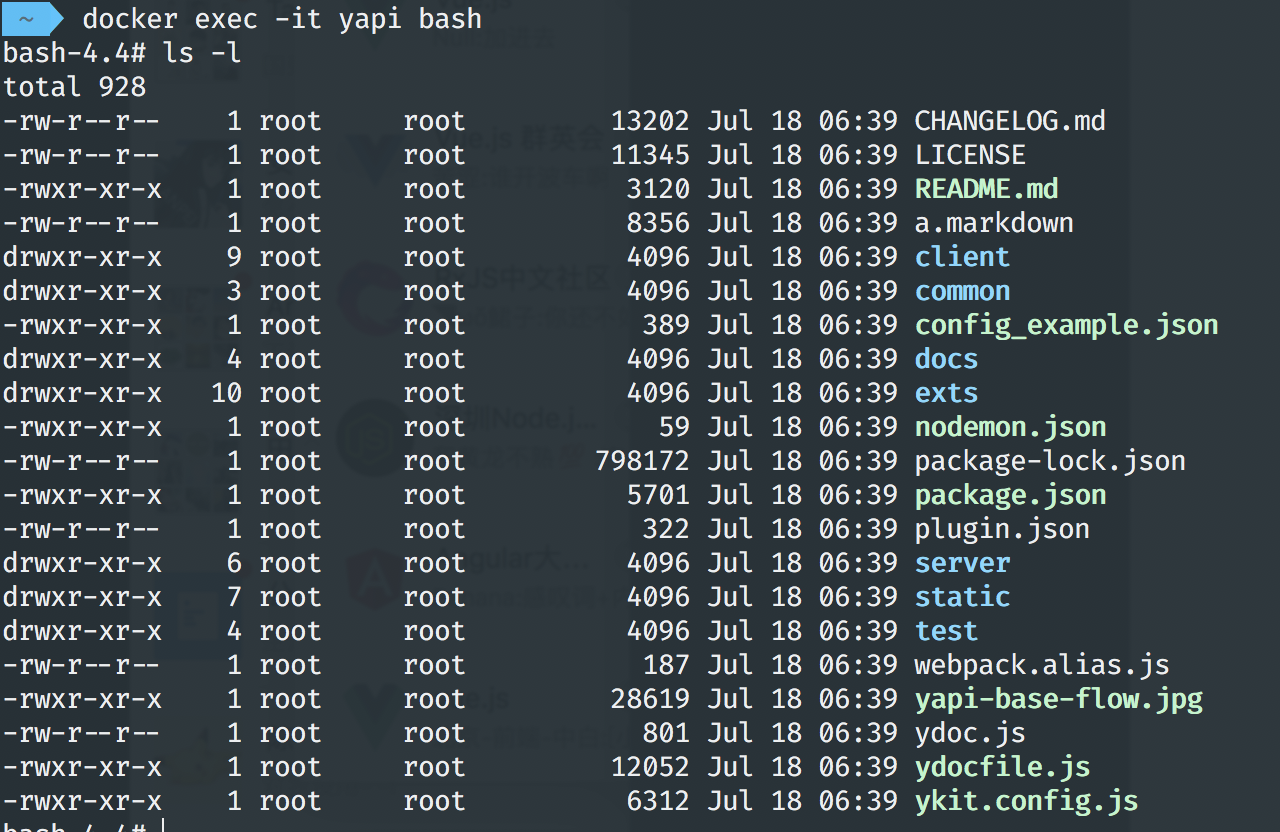Select the CHANGELOG.md file name

(x=1010, y=121)
